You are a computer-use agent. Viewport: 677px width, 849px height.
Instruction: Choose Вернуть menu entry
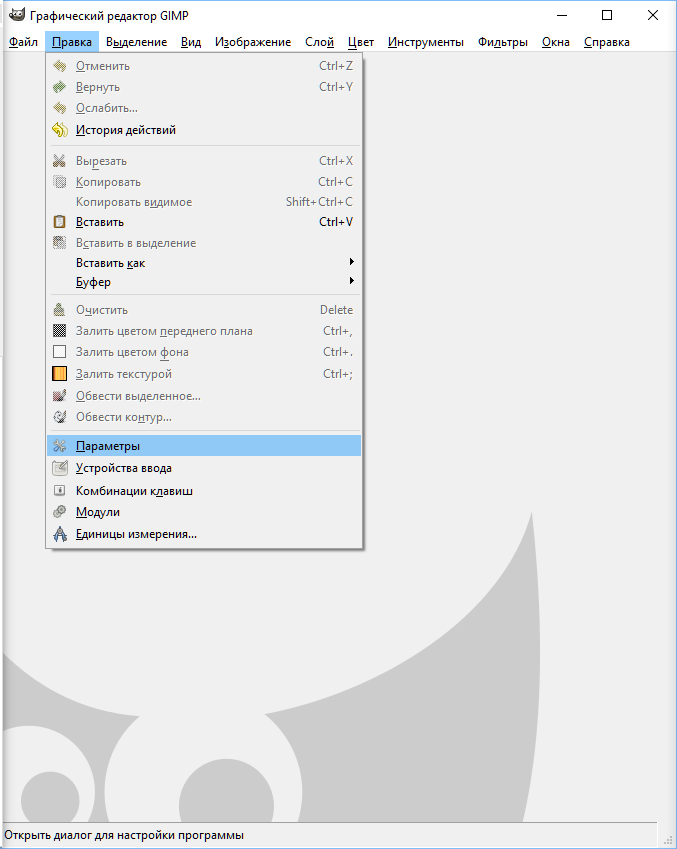pos(204,87)
